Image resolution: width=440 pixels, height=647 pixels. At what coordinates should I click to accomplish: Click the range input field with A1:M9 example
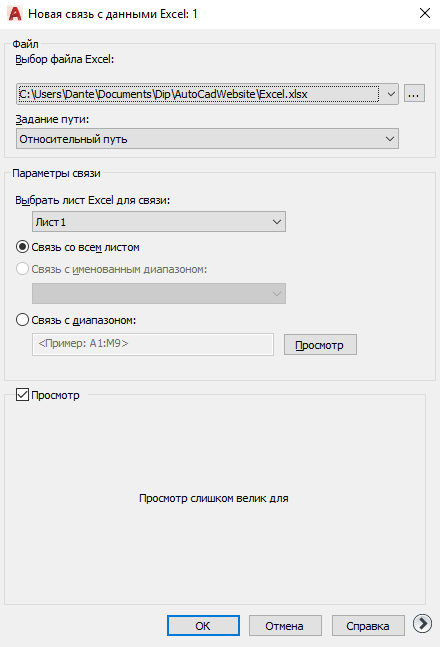[x=153, y=344]
